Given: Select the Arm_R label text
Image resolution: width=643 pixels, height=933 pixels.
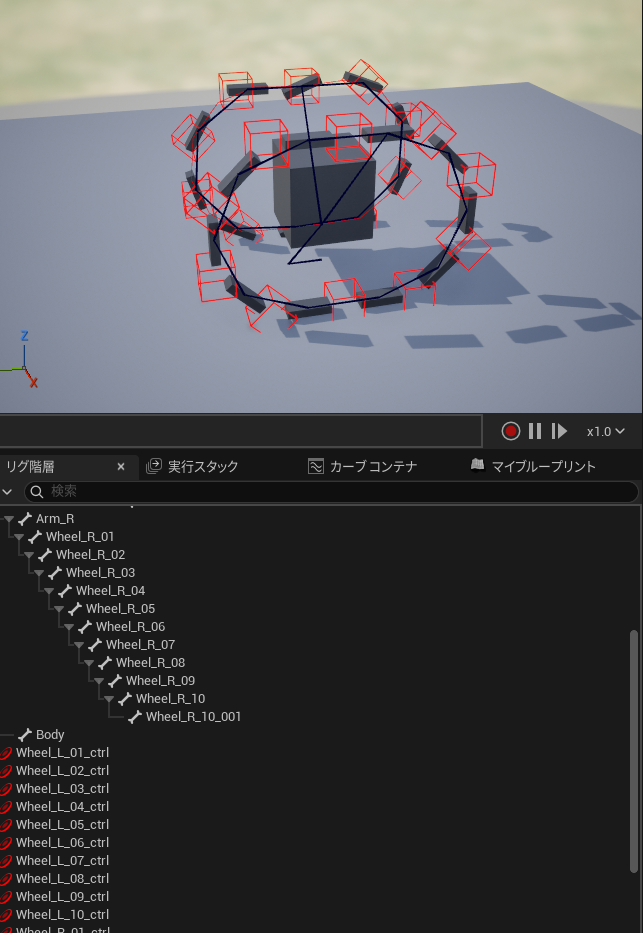Looking at the screenshot, I should point(55,519).
